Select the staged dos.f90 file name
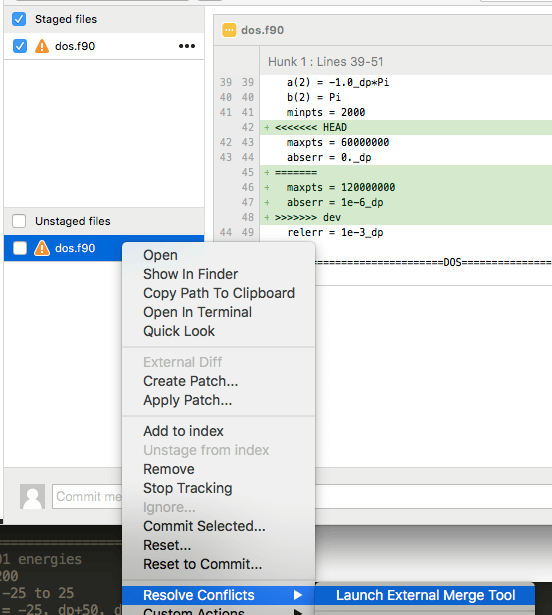The width and height of the screenshot is (552, 615). click(x=75, y=46)
